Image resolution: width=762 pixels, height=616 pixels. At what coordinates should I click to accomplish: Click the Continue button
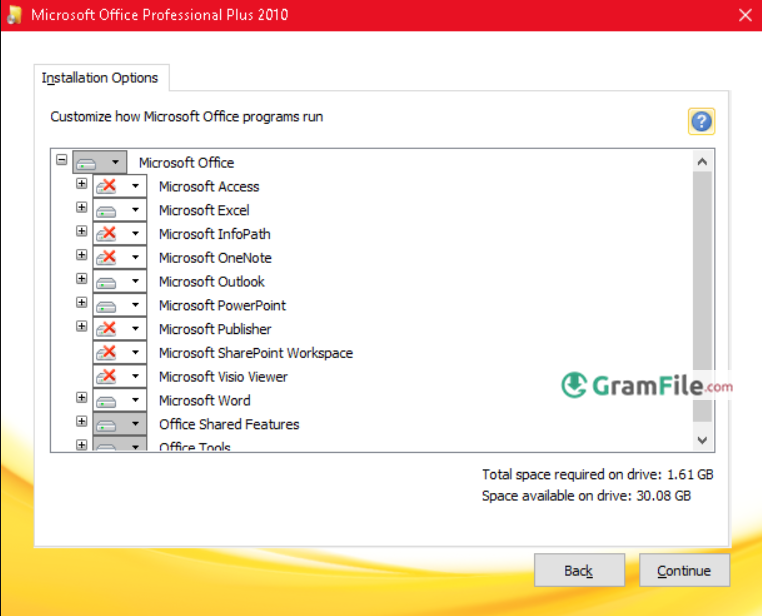(684, 570)
